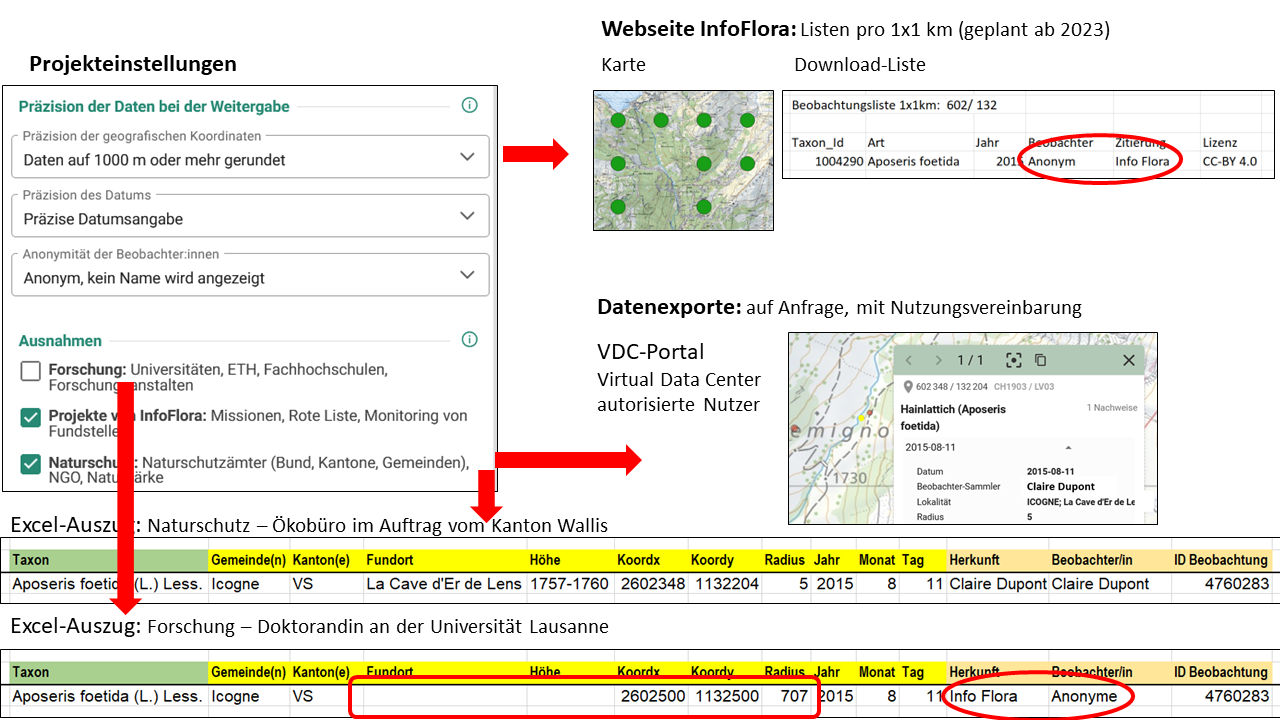Click the coordinates 602 348 / 132 204 text

click(x=952, y=387)
